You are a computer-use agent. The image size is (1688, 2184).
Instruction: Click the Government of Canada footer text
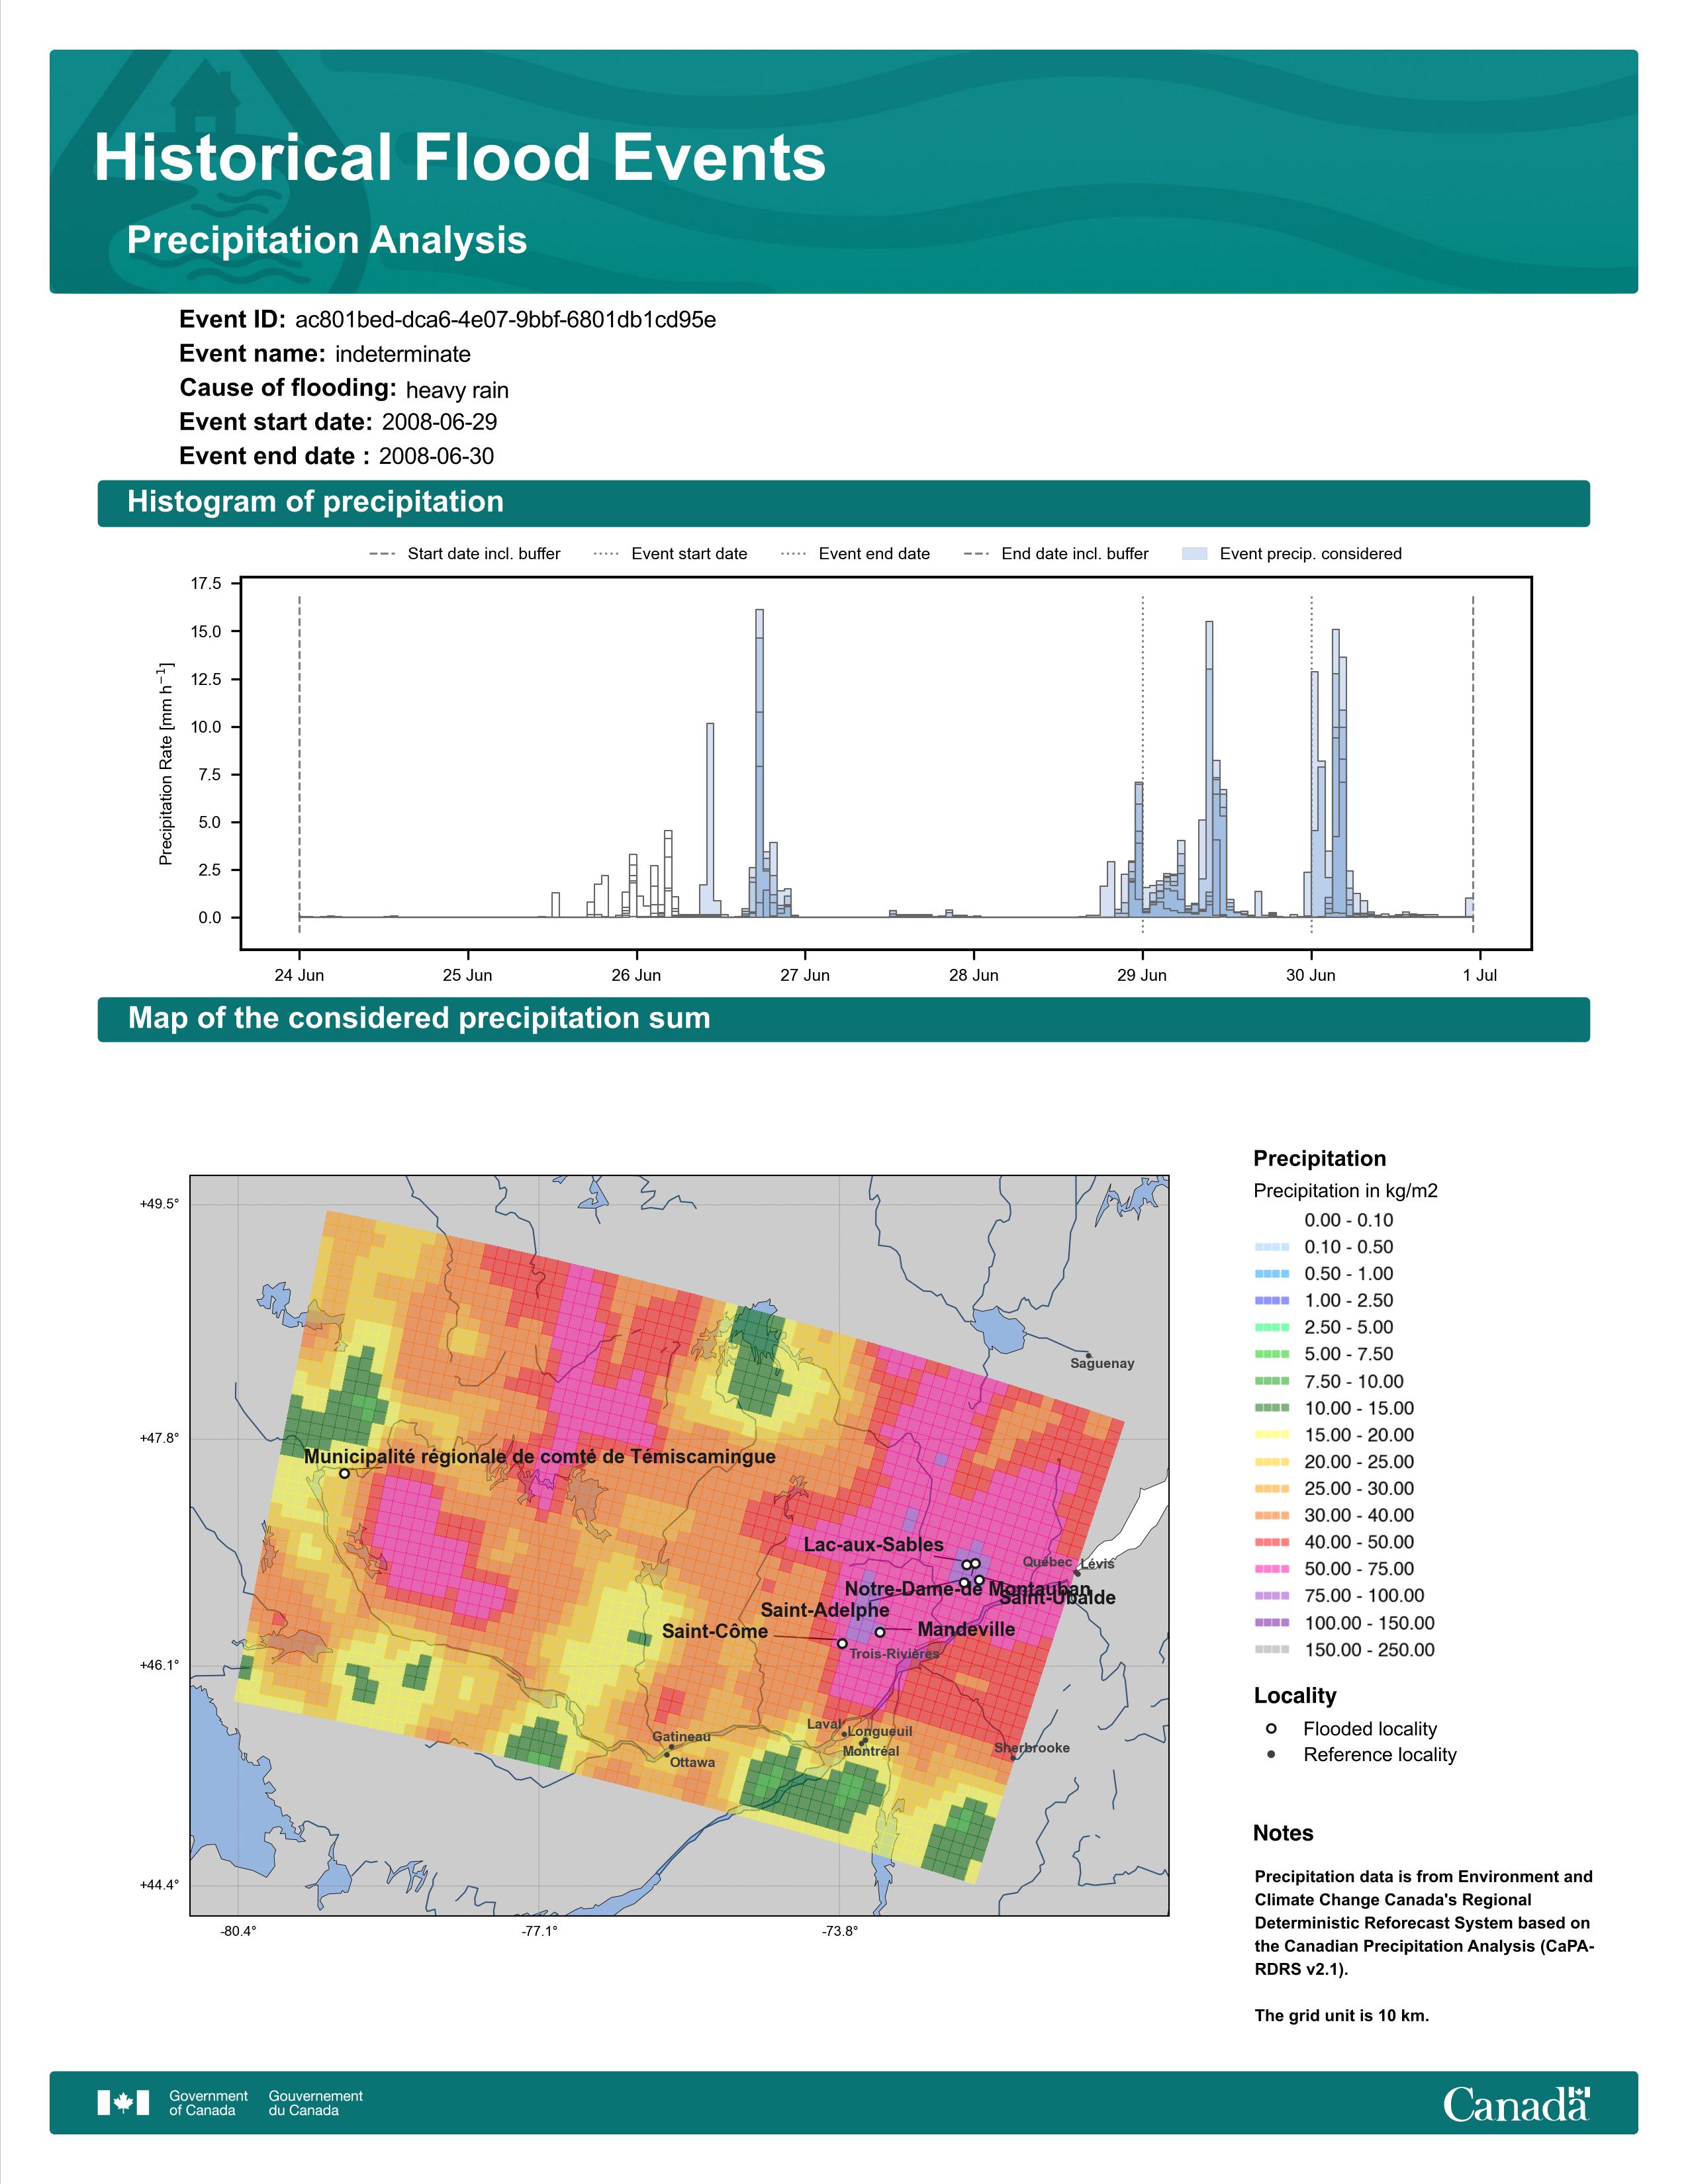[x=208, y=2103]
